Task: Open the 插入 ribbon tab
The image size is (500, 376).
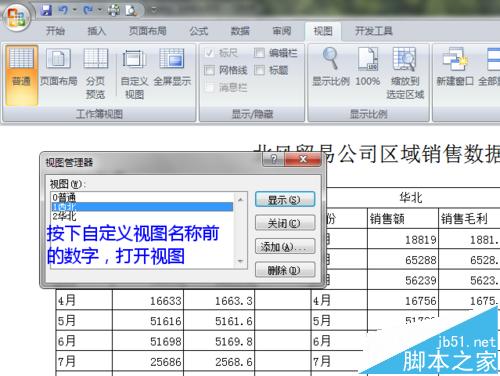Action: [97, 31]
